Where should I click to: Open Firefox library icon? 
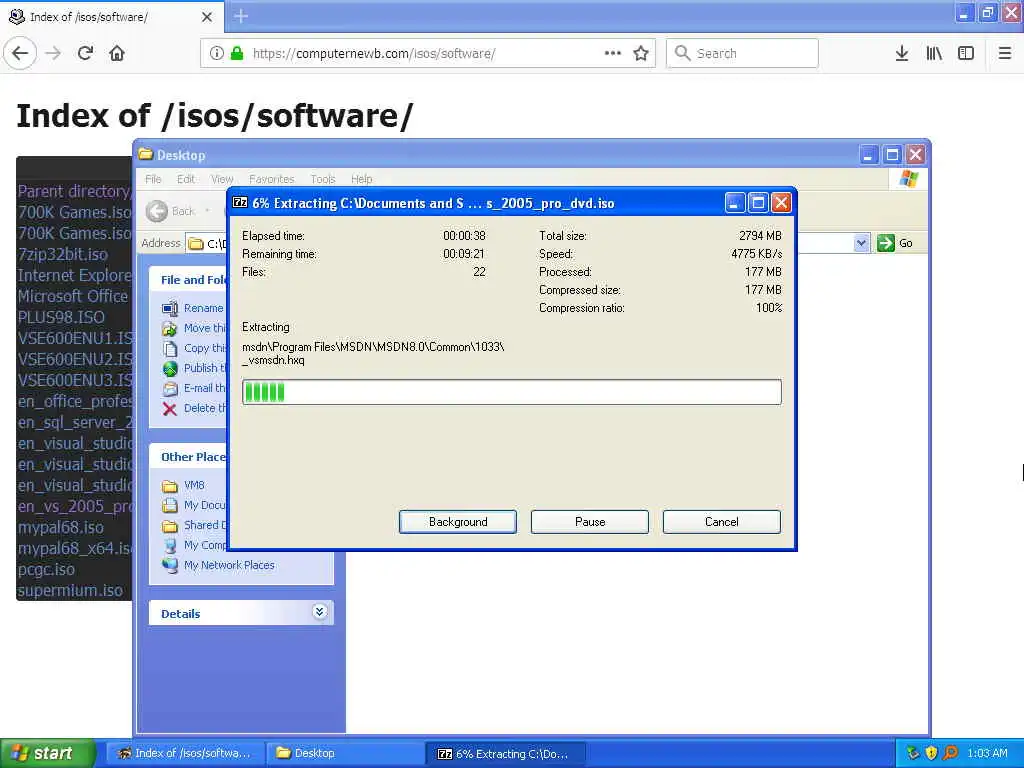934,53
